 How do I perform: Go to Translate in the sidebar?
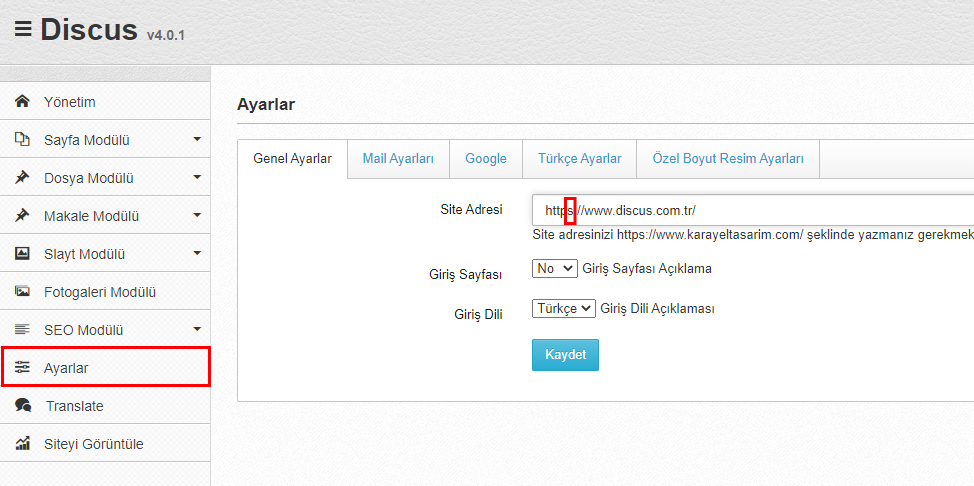click(105, 406)
